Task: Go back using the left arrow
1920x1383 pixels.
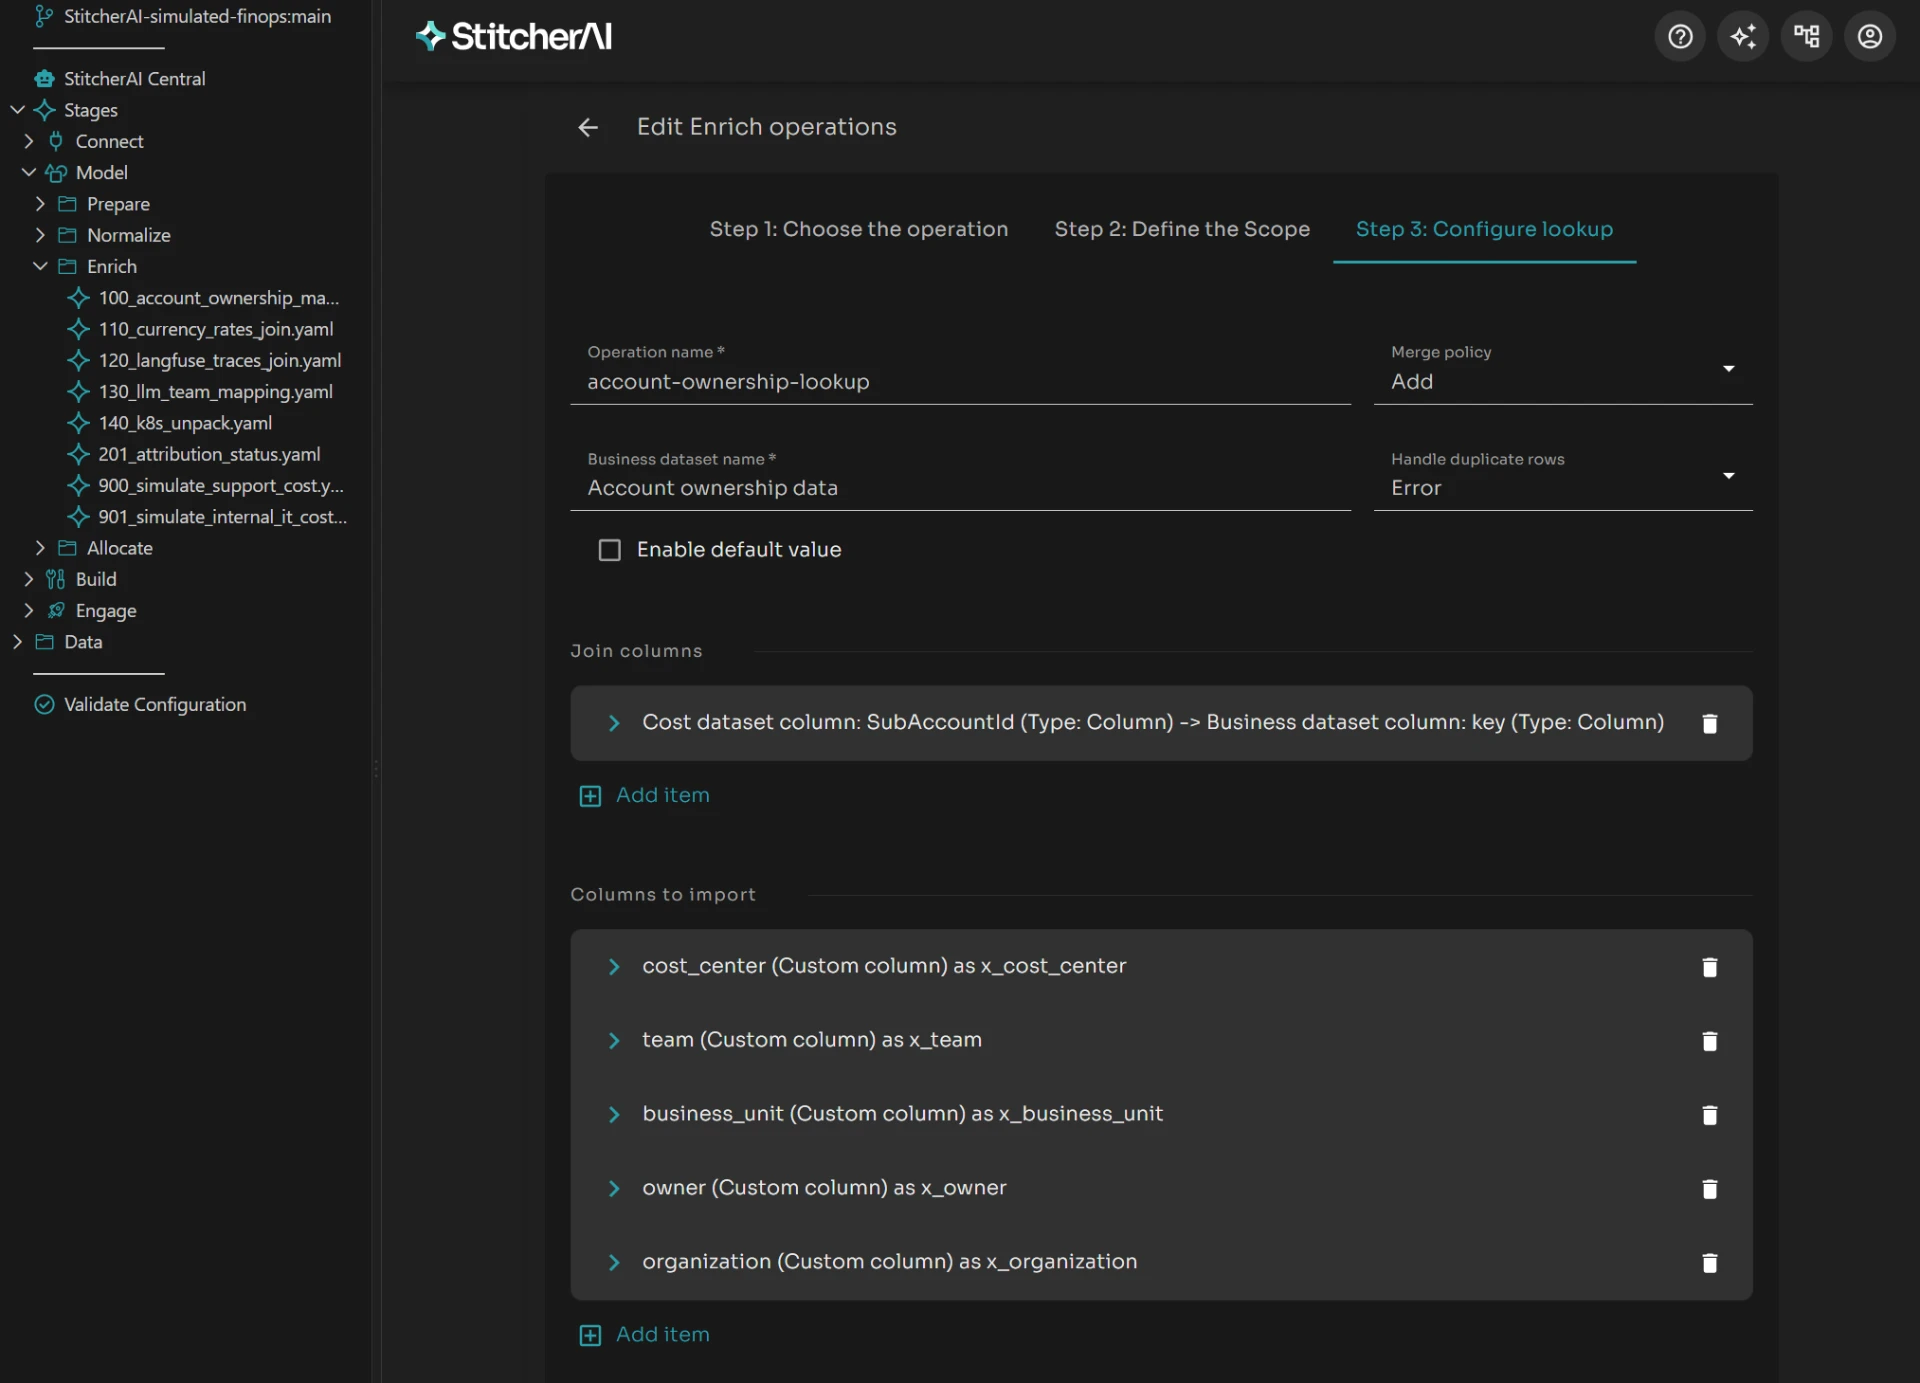Action: pyautogui.click(x=588, y=128)
